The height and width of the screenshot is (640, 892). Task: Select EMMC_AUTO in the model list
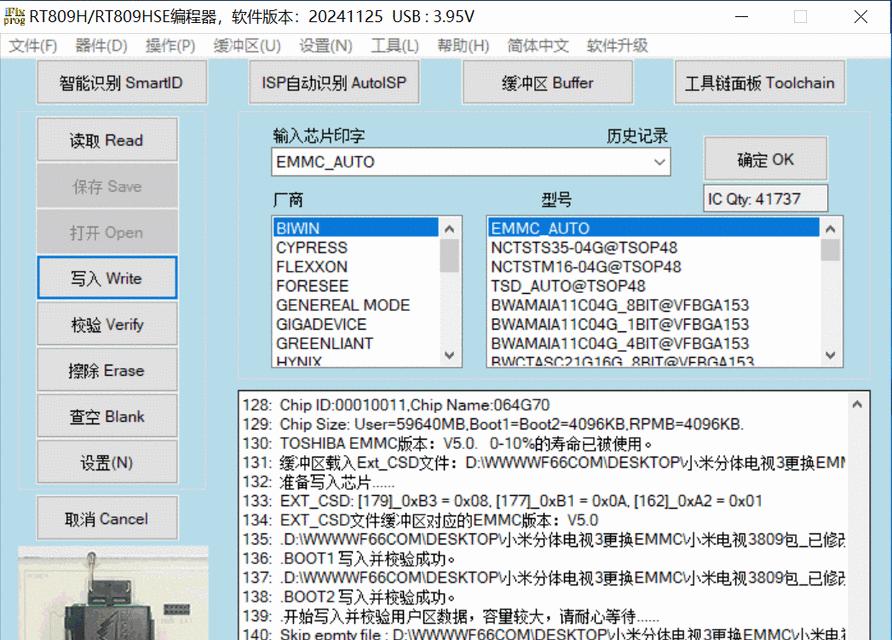point(653,228)
